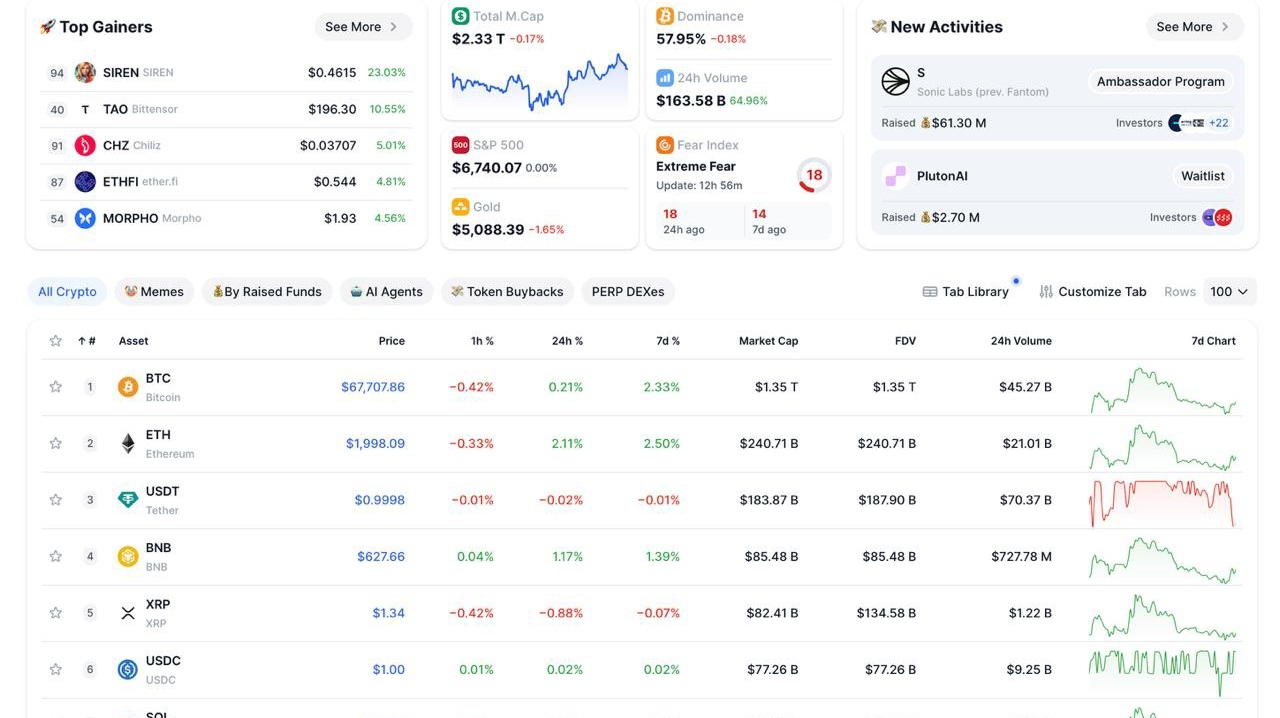
Task: Toggle favorite star for ETH
Action: [x=56, y=443]
